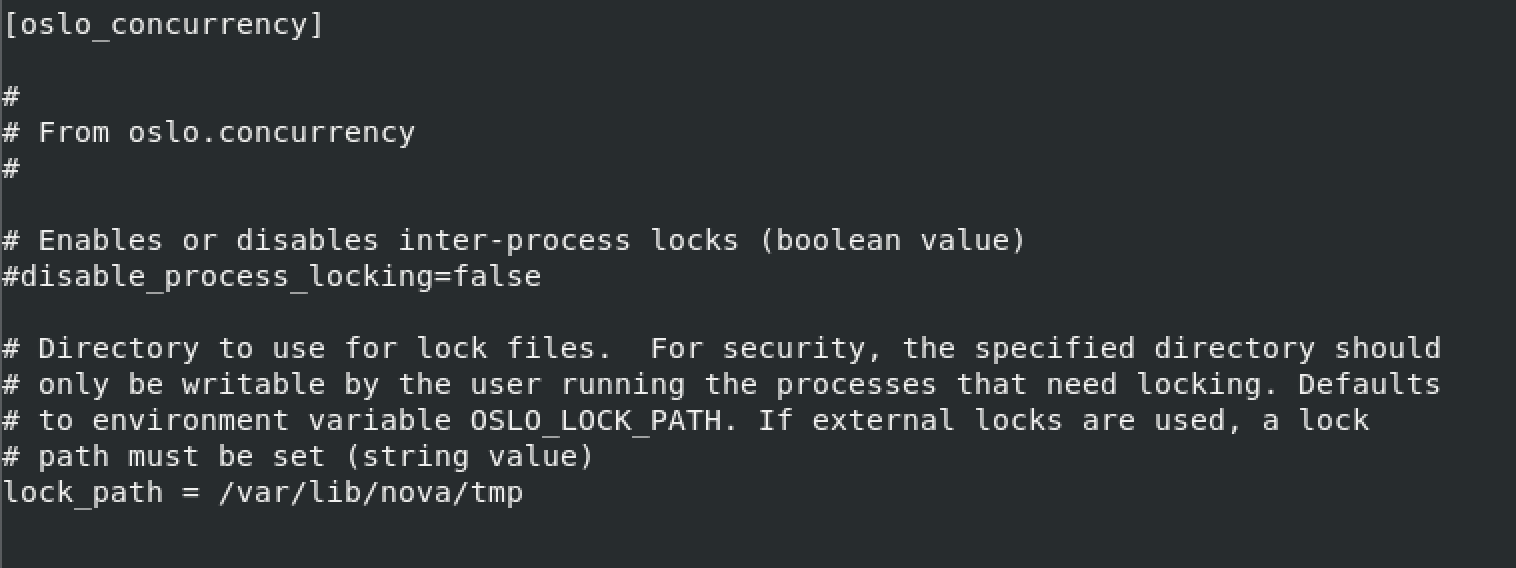Click the word 'Defaults' at line end
1516x568 pixels.
pos(1369,384)
